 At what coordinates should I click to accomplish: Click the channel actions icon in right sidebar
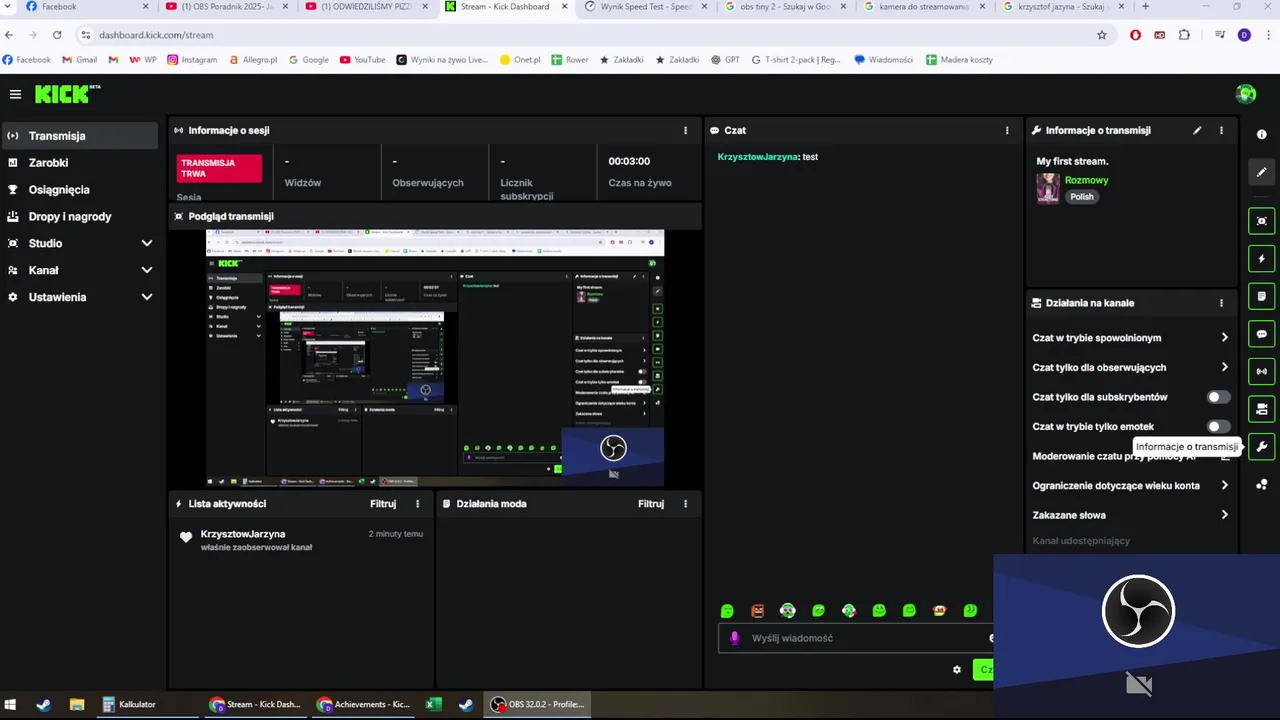tap(1261, 409)
